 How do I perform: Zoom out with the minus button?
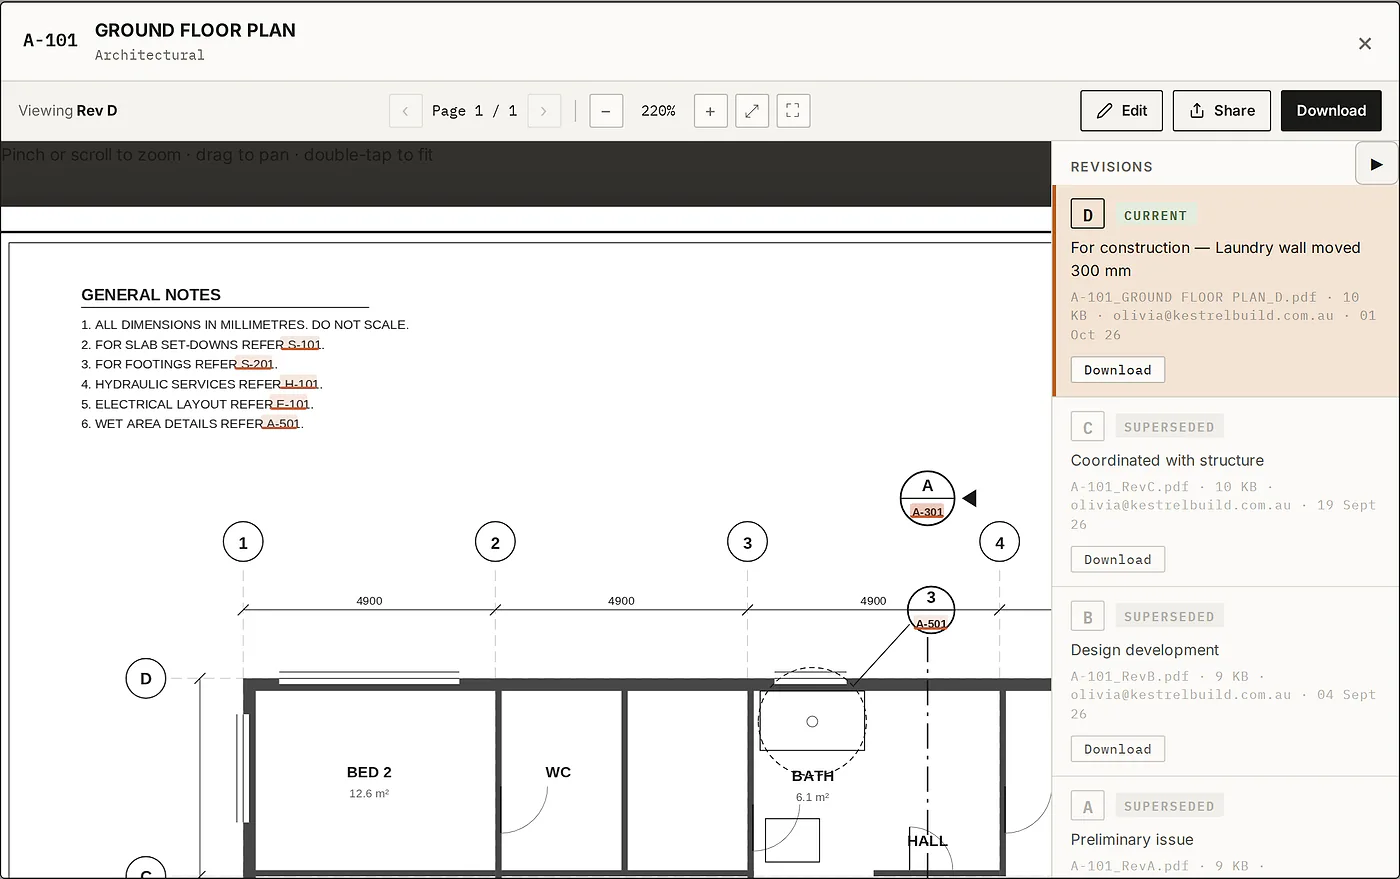tap(606, 111)
